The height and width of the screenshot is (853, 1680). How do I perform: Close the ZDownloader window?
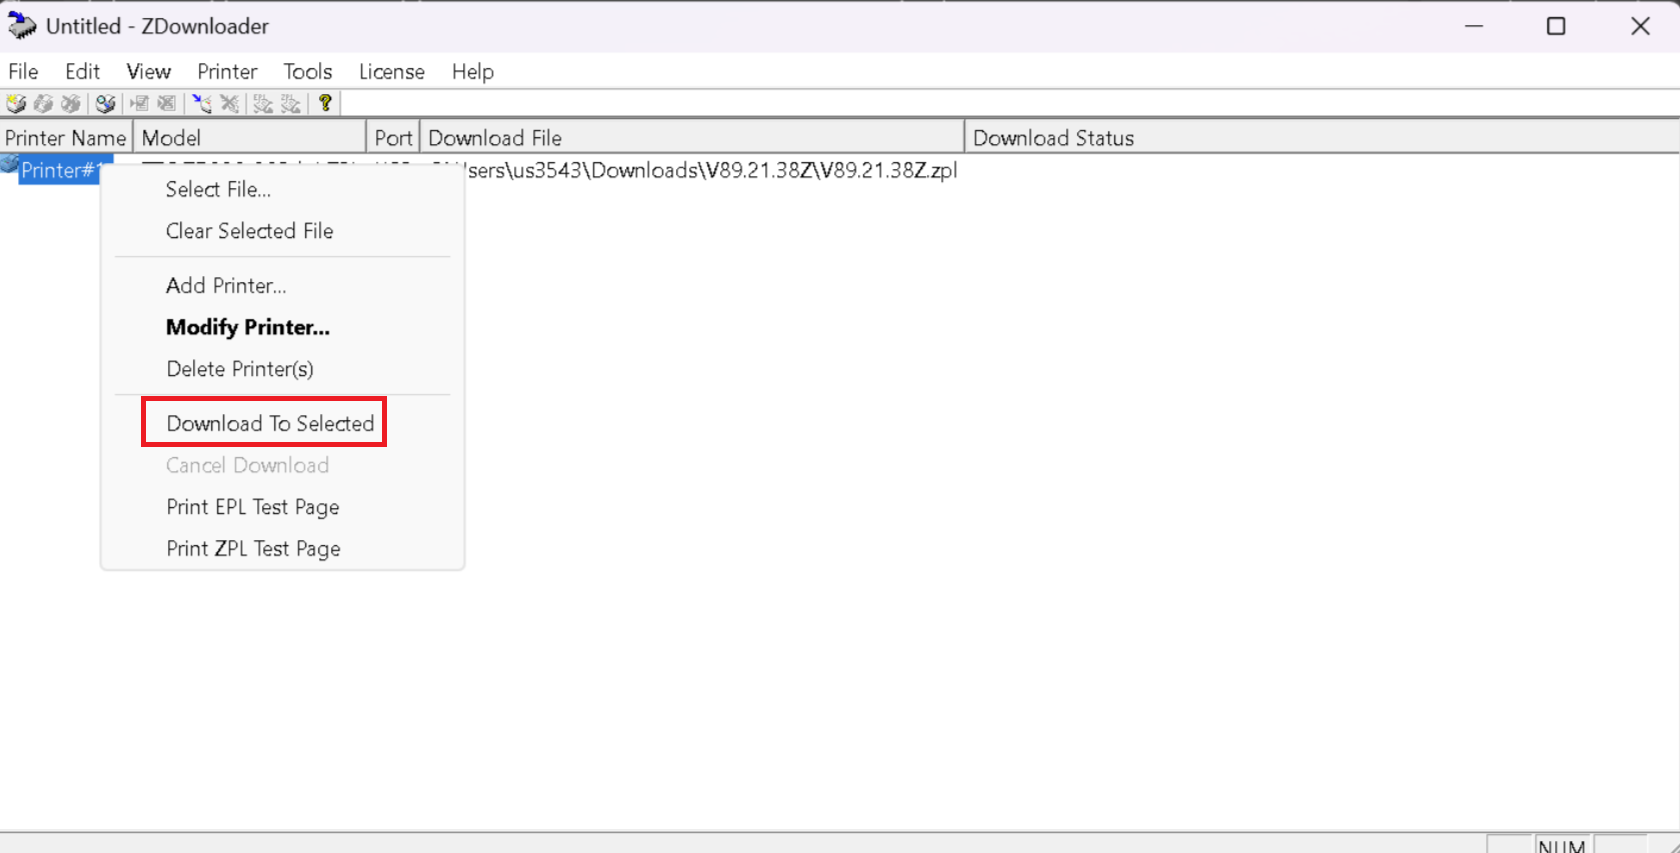pos(1640,26)
